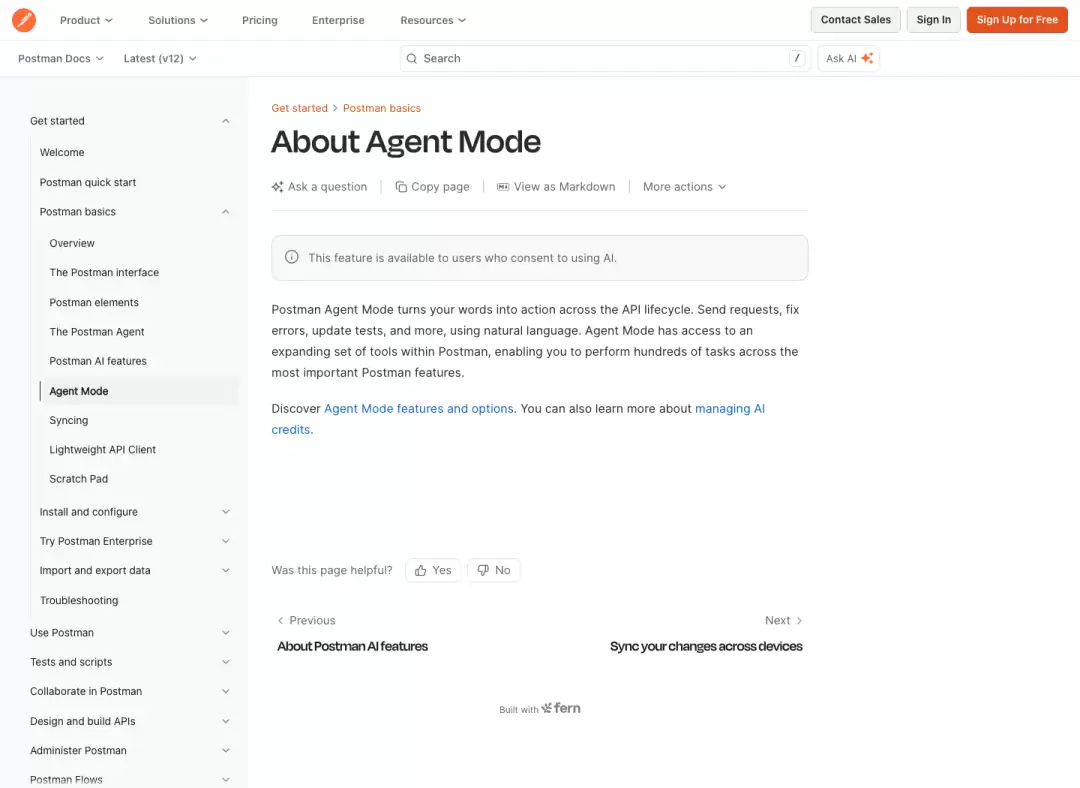The height and width of the screenshot is (788, 1080).
Task: Click the Postman basics breadcrumb link
Action: 382,108
